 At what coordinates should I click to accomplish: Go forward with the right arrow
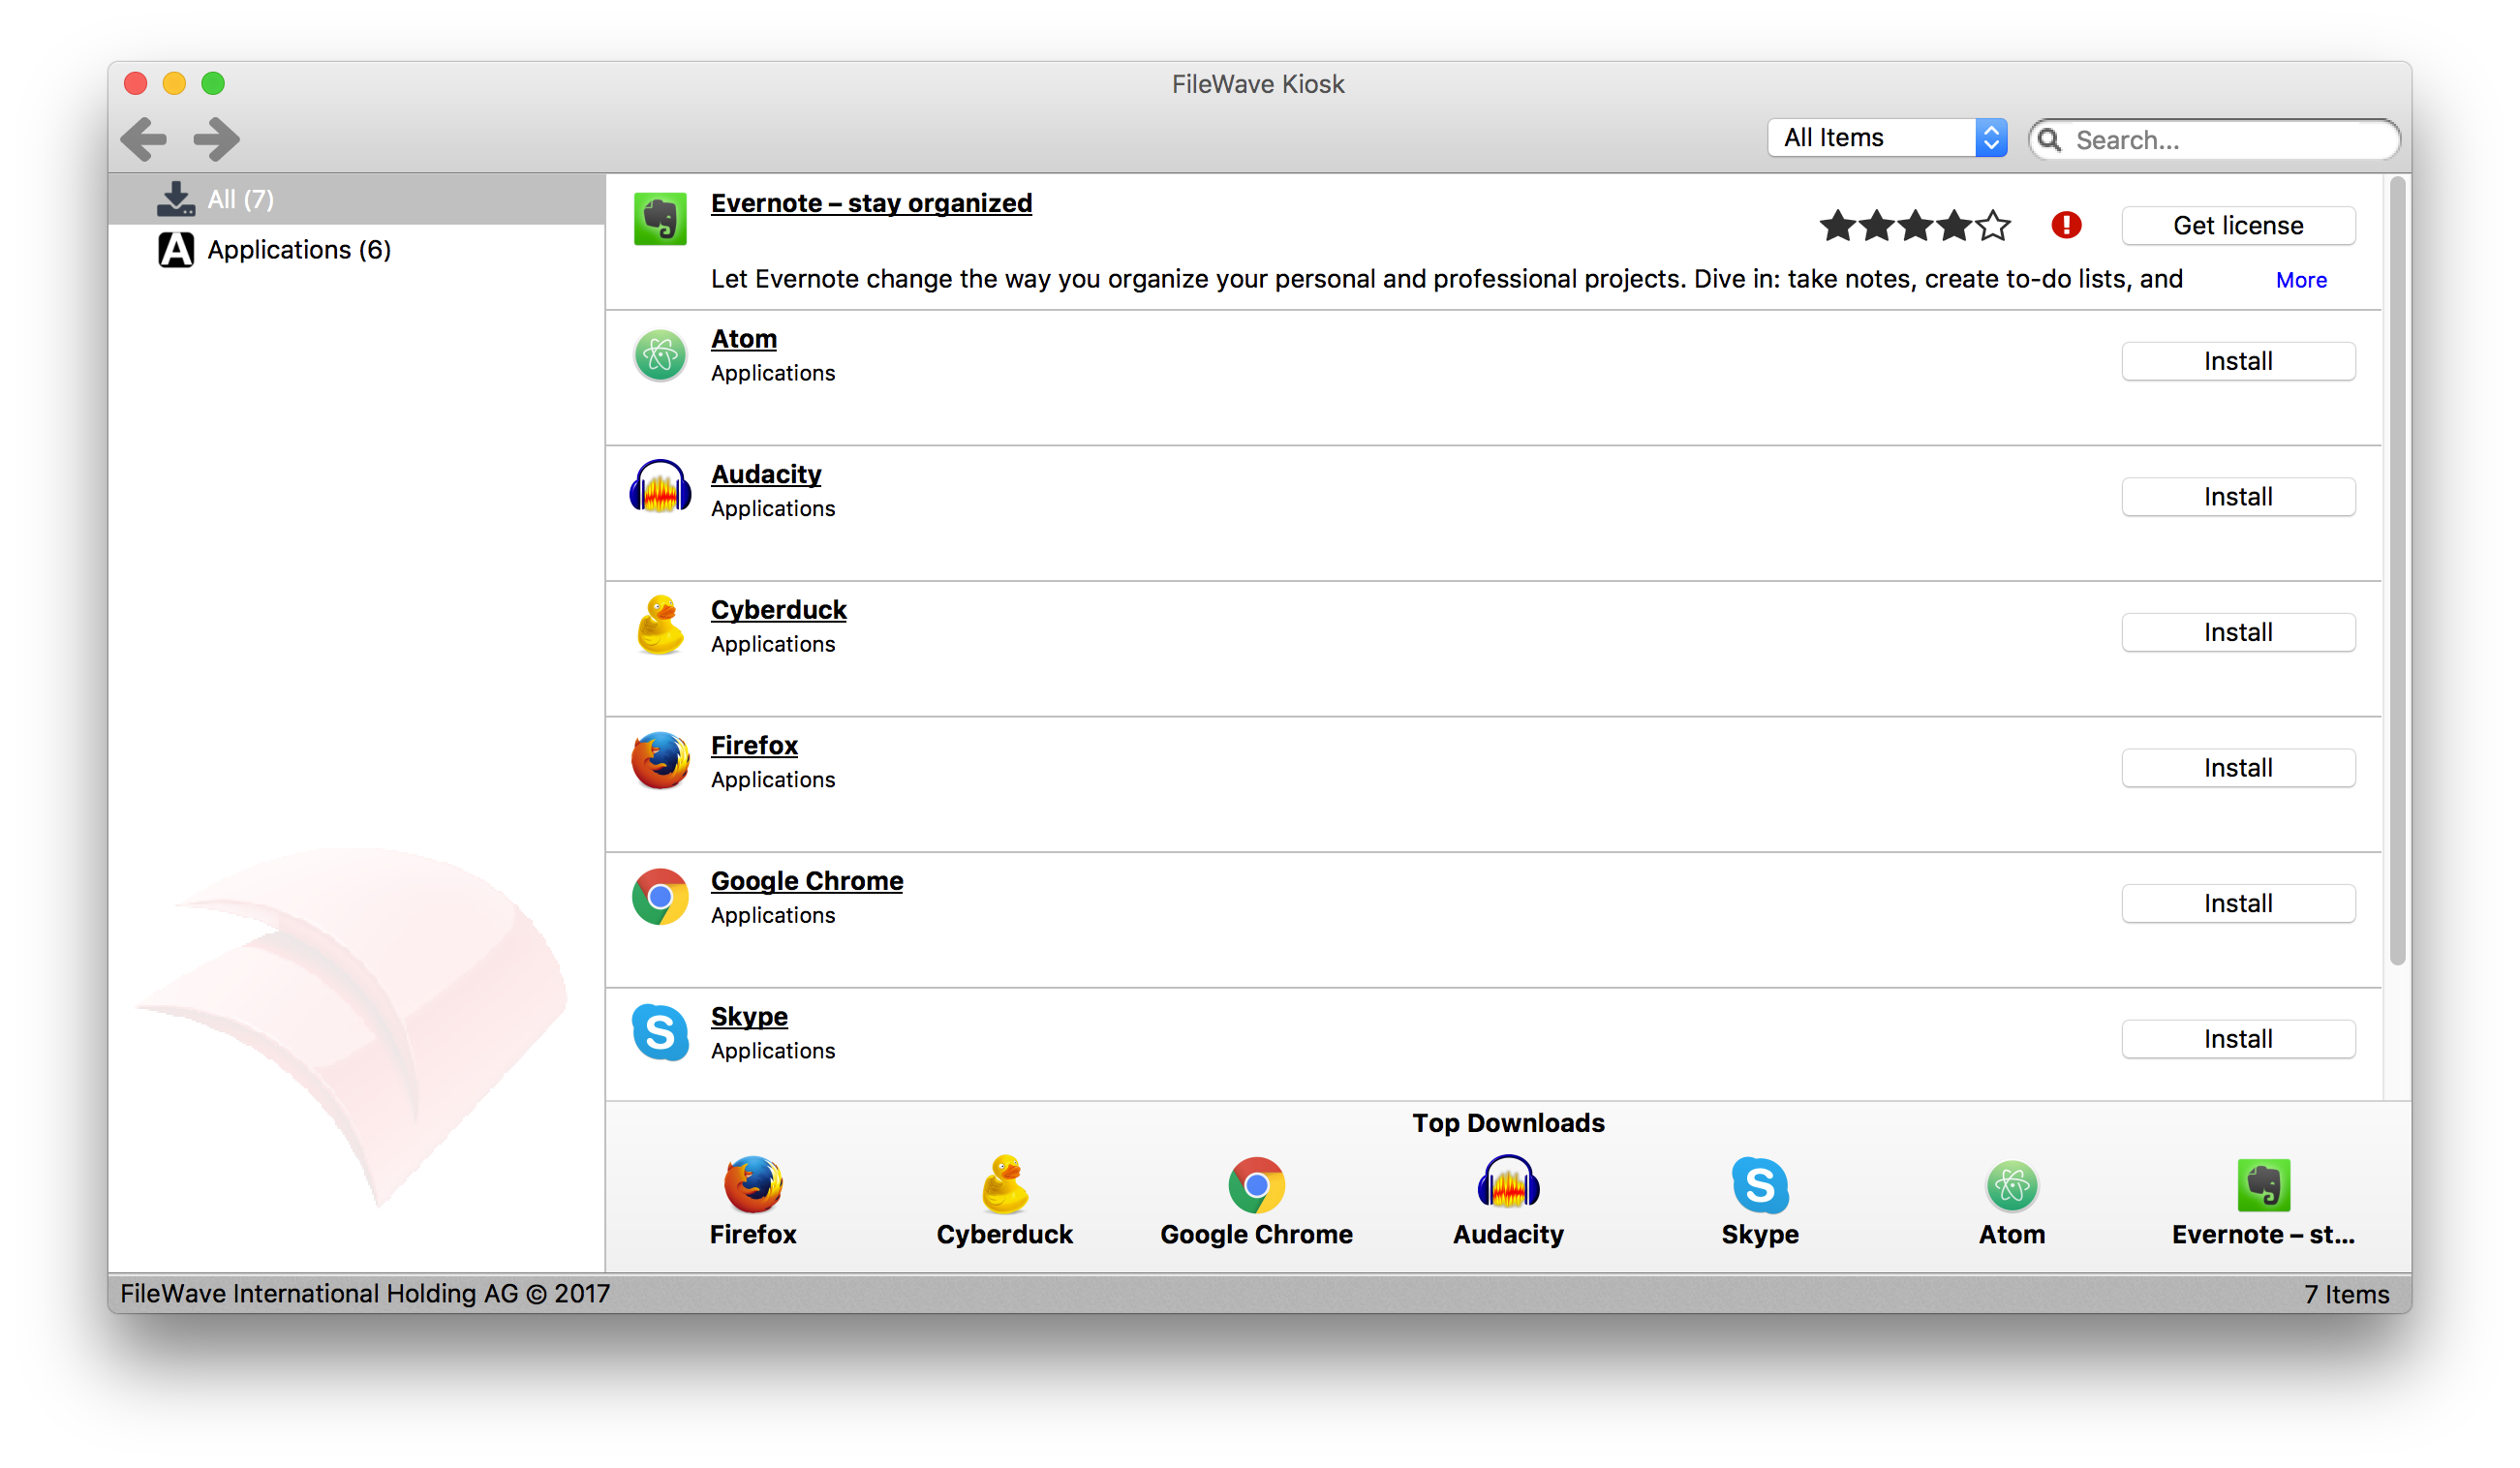point(216,139)
